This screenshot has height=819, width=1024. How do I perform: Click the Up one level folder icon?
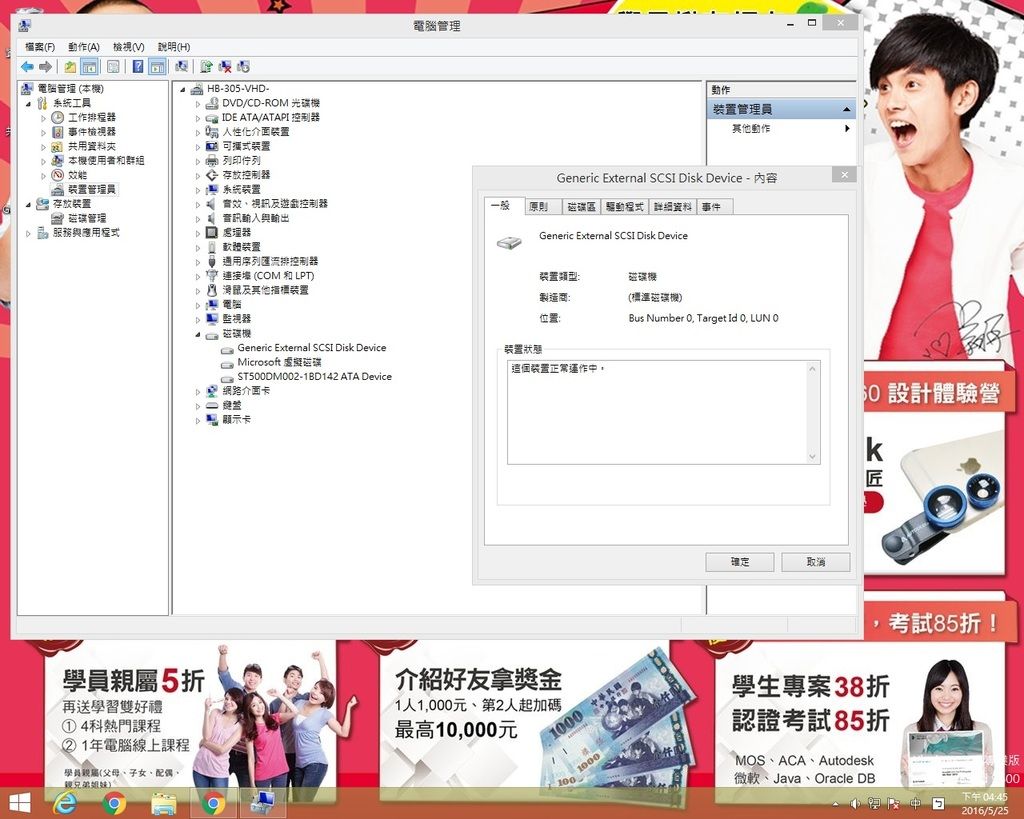70,67
